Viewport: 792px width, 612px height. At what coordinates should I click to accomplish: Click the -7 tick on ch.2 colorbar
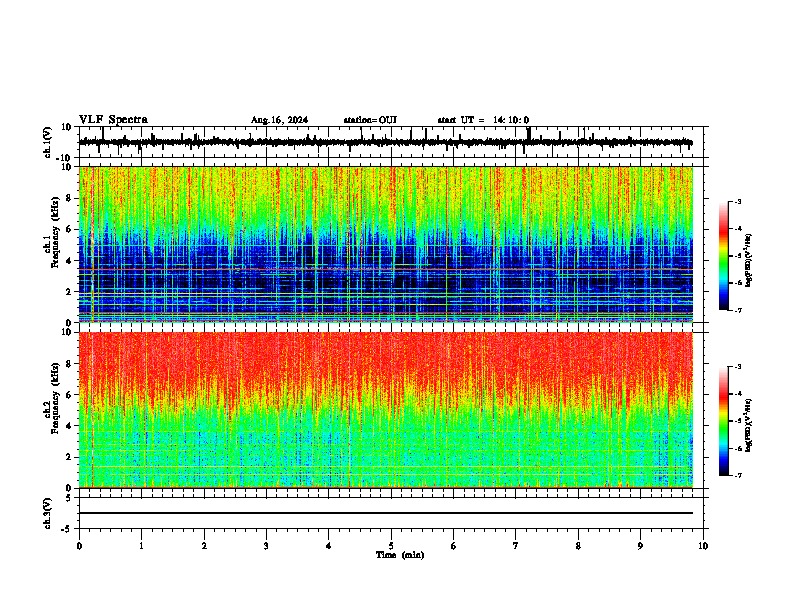tap(738, 475)
